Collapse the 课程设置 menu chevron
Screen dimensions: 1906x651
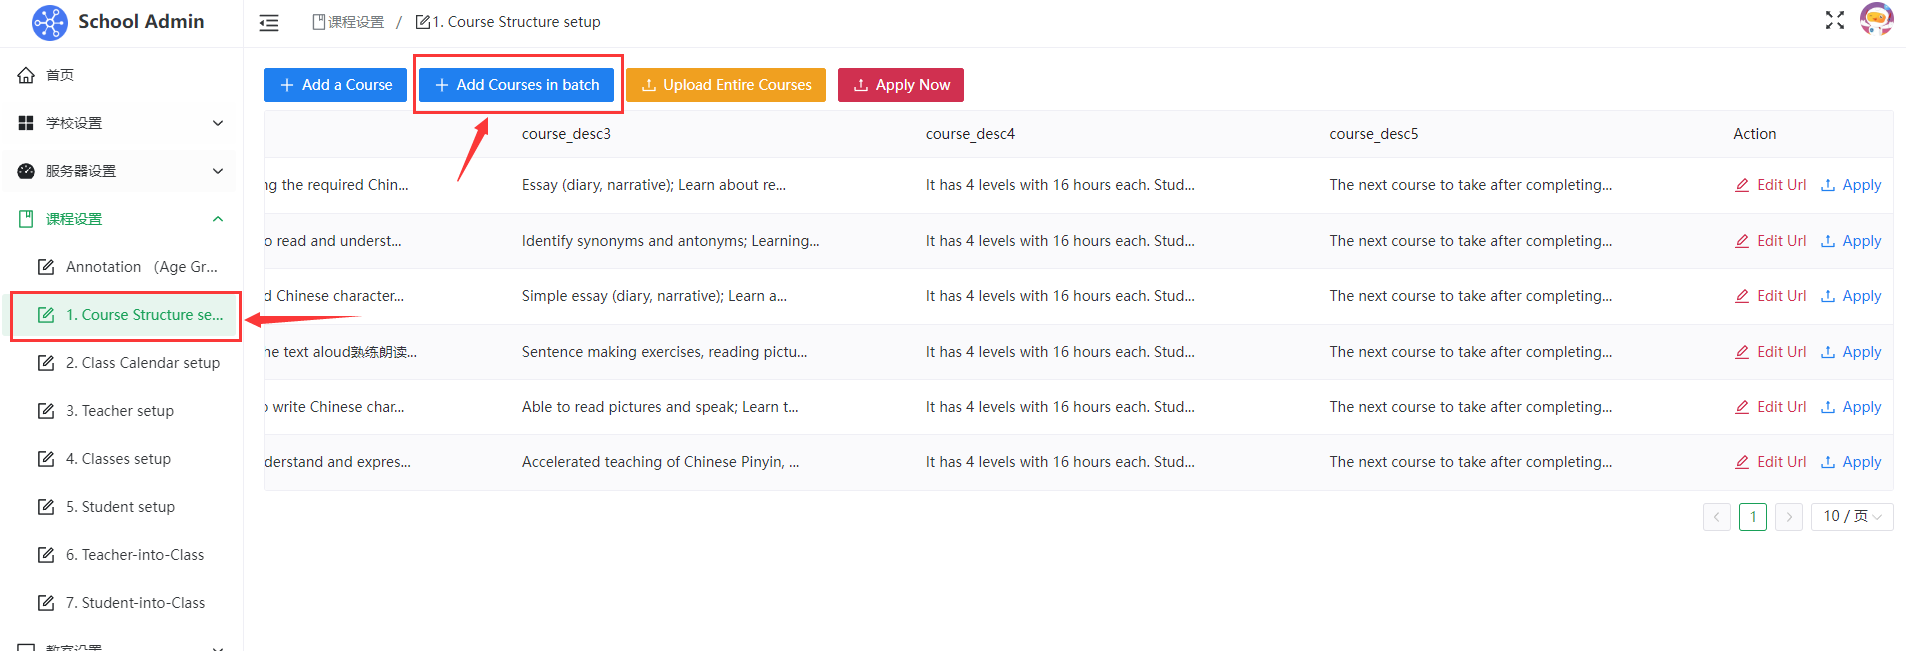(x=218, y=219)
